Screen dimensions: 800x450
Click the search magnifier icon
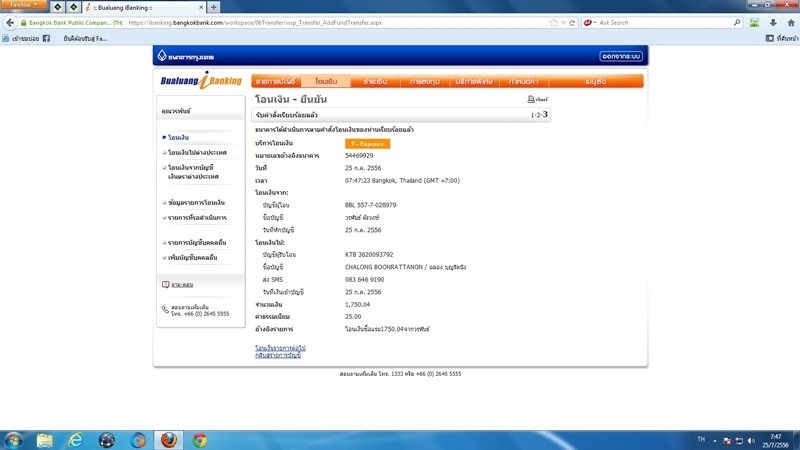coord(737,22)
